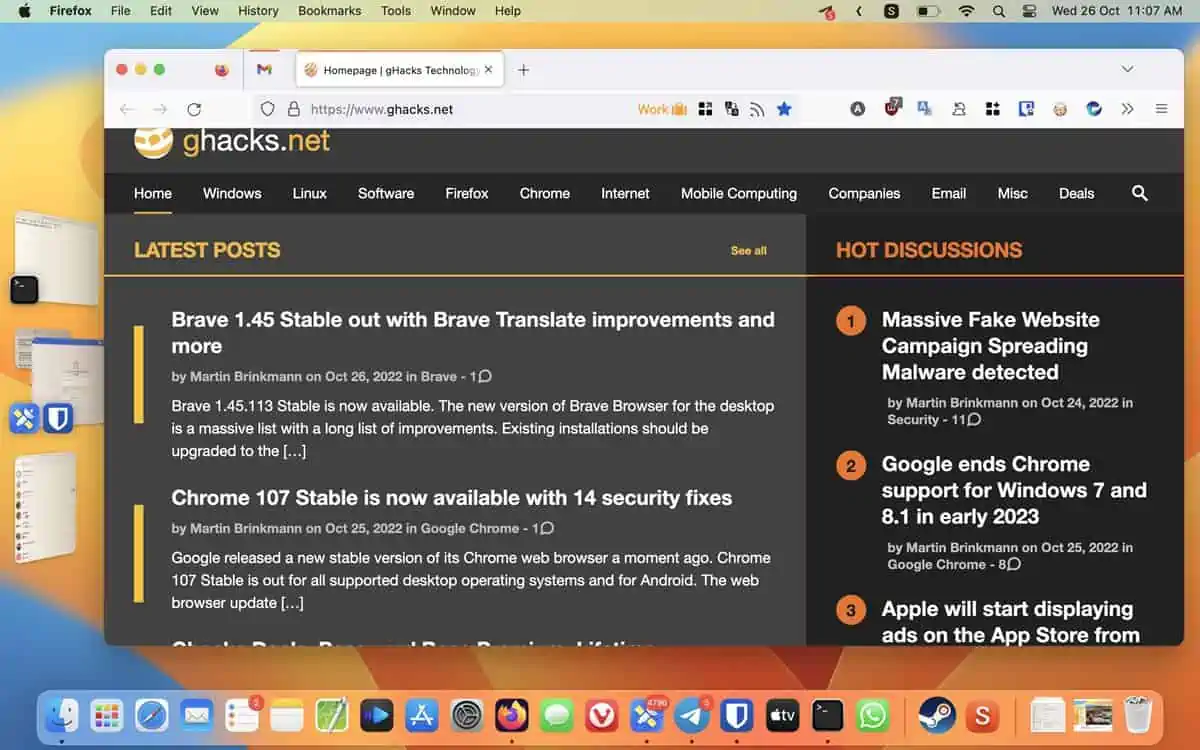
Task: Open Chrome 107 Stable article
Action: pos(451,498)
